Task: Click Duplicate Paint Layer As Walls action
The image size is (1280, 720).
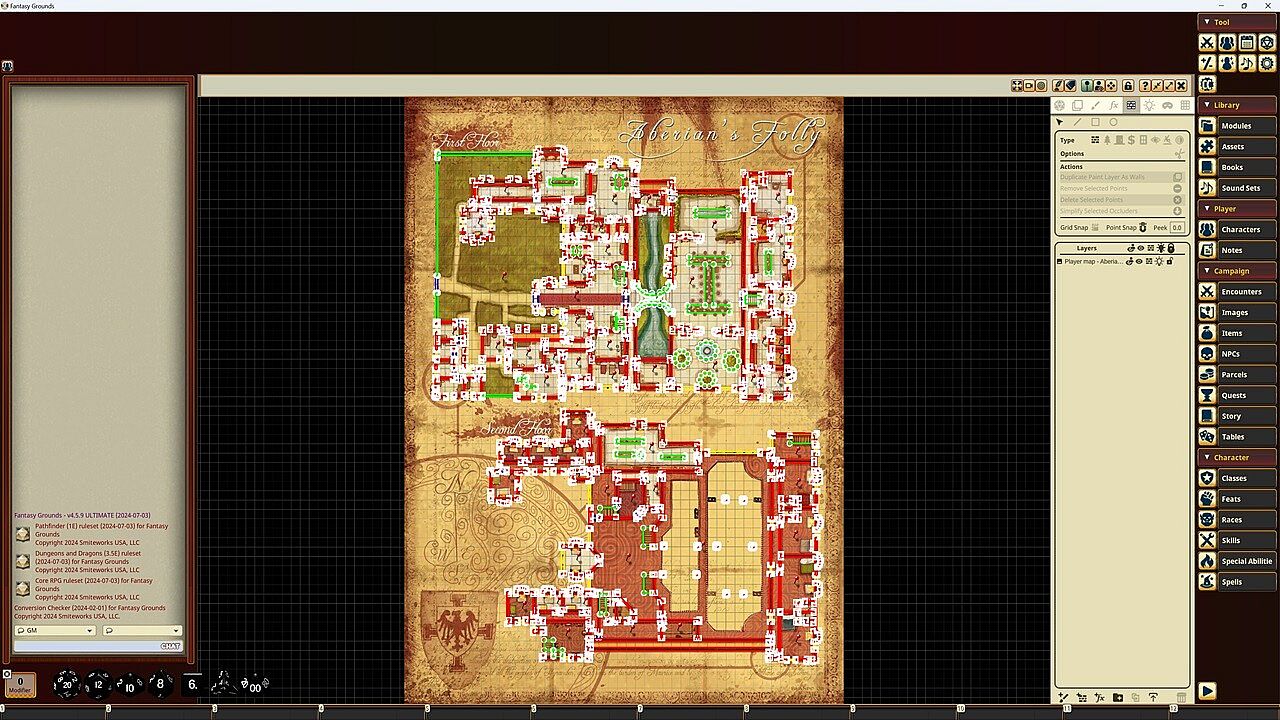Action: tap(1122, 177)
